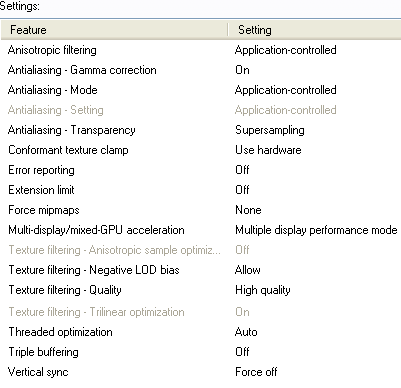Change Use hardware setting value
Image resolution: width=401 pixels, height=388 pixels.
point(268,150)
